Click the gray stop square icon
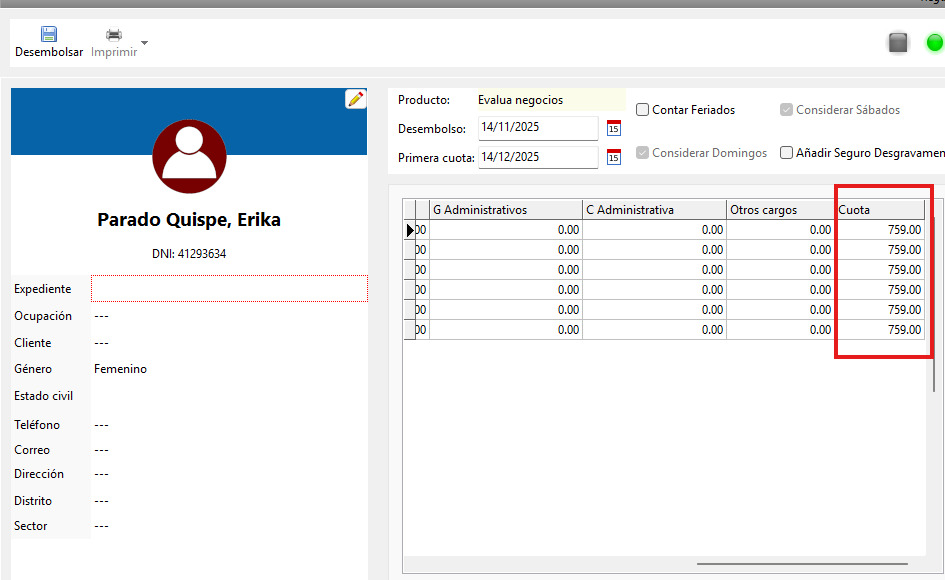The width and height of the screenshot is (945, 580). [898, 42]
